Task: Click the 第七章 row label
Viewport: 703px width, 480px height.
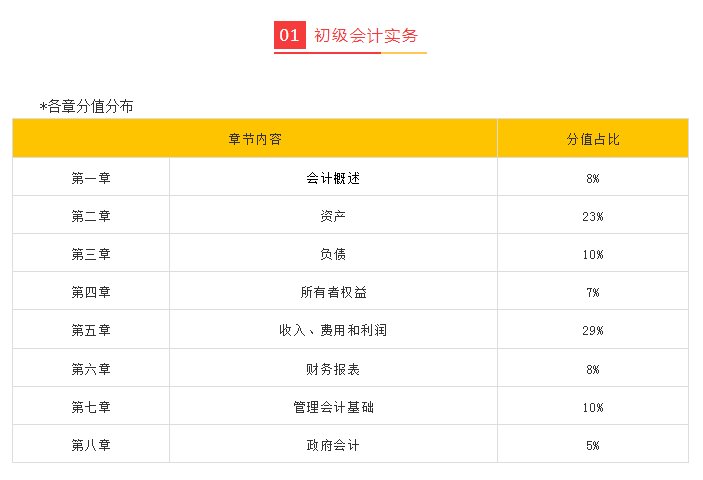Action: (x=91, y=407)
